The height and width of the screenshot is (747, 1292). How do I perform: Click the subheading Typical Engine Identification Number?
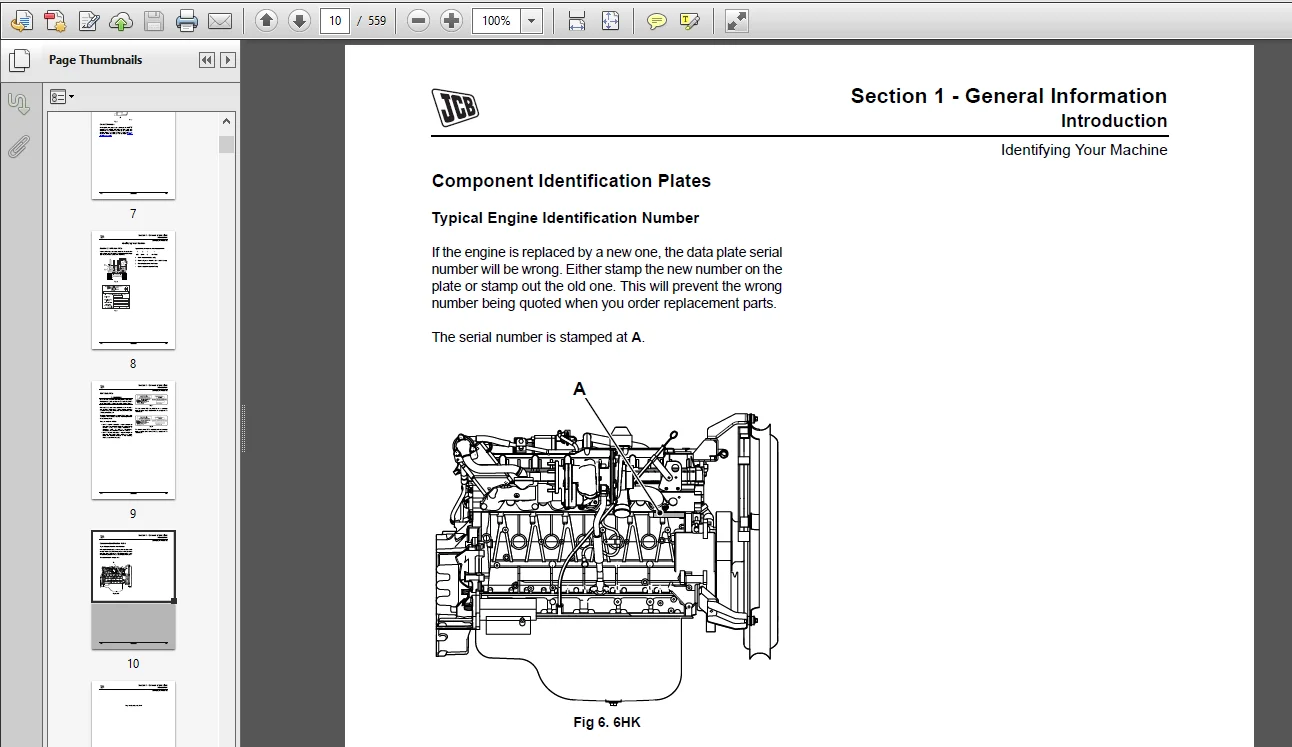[565, 218]
